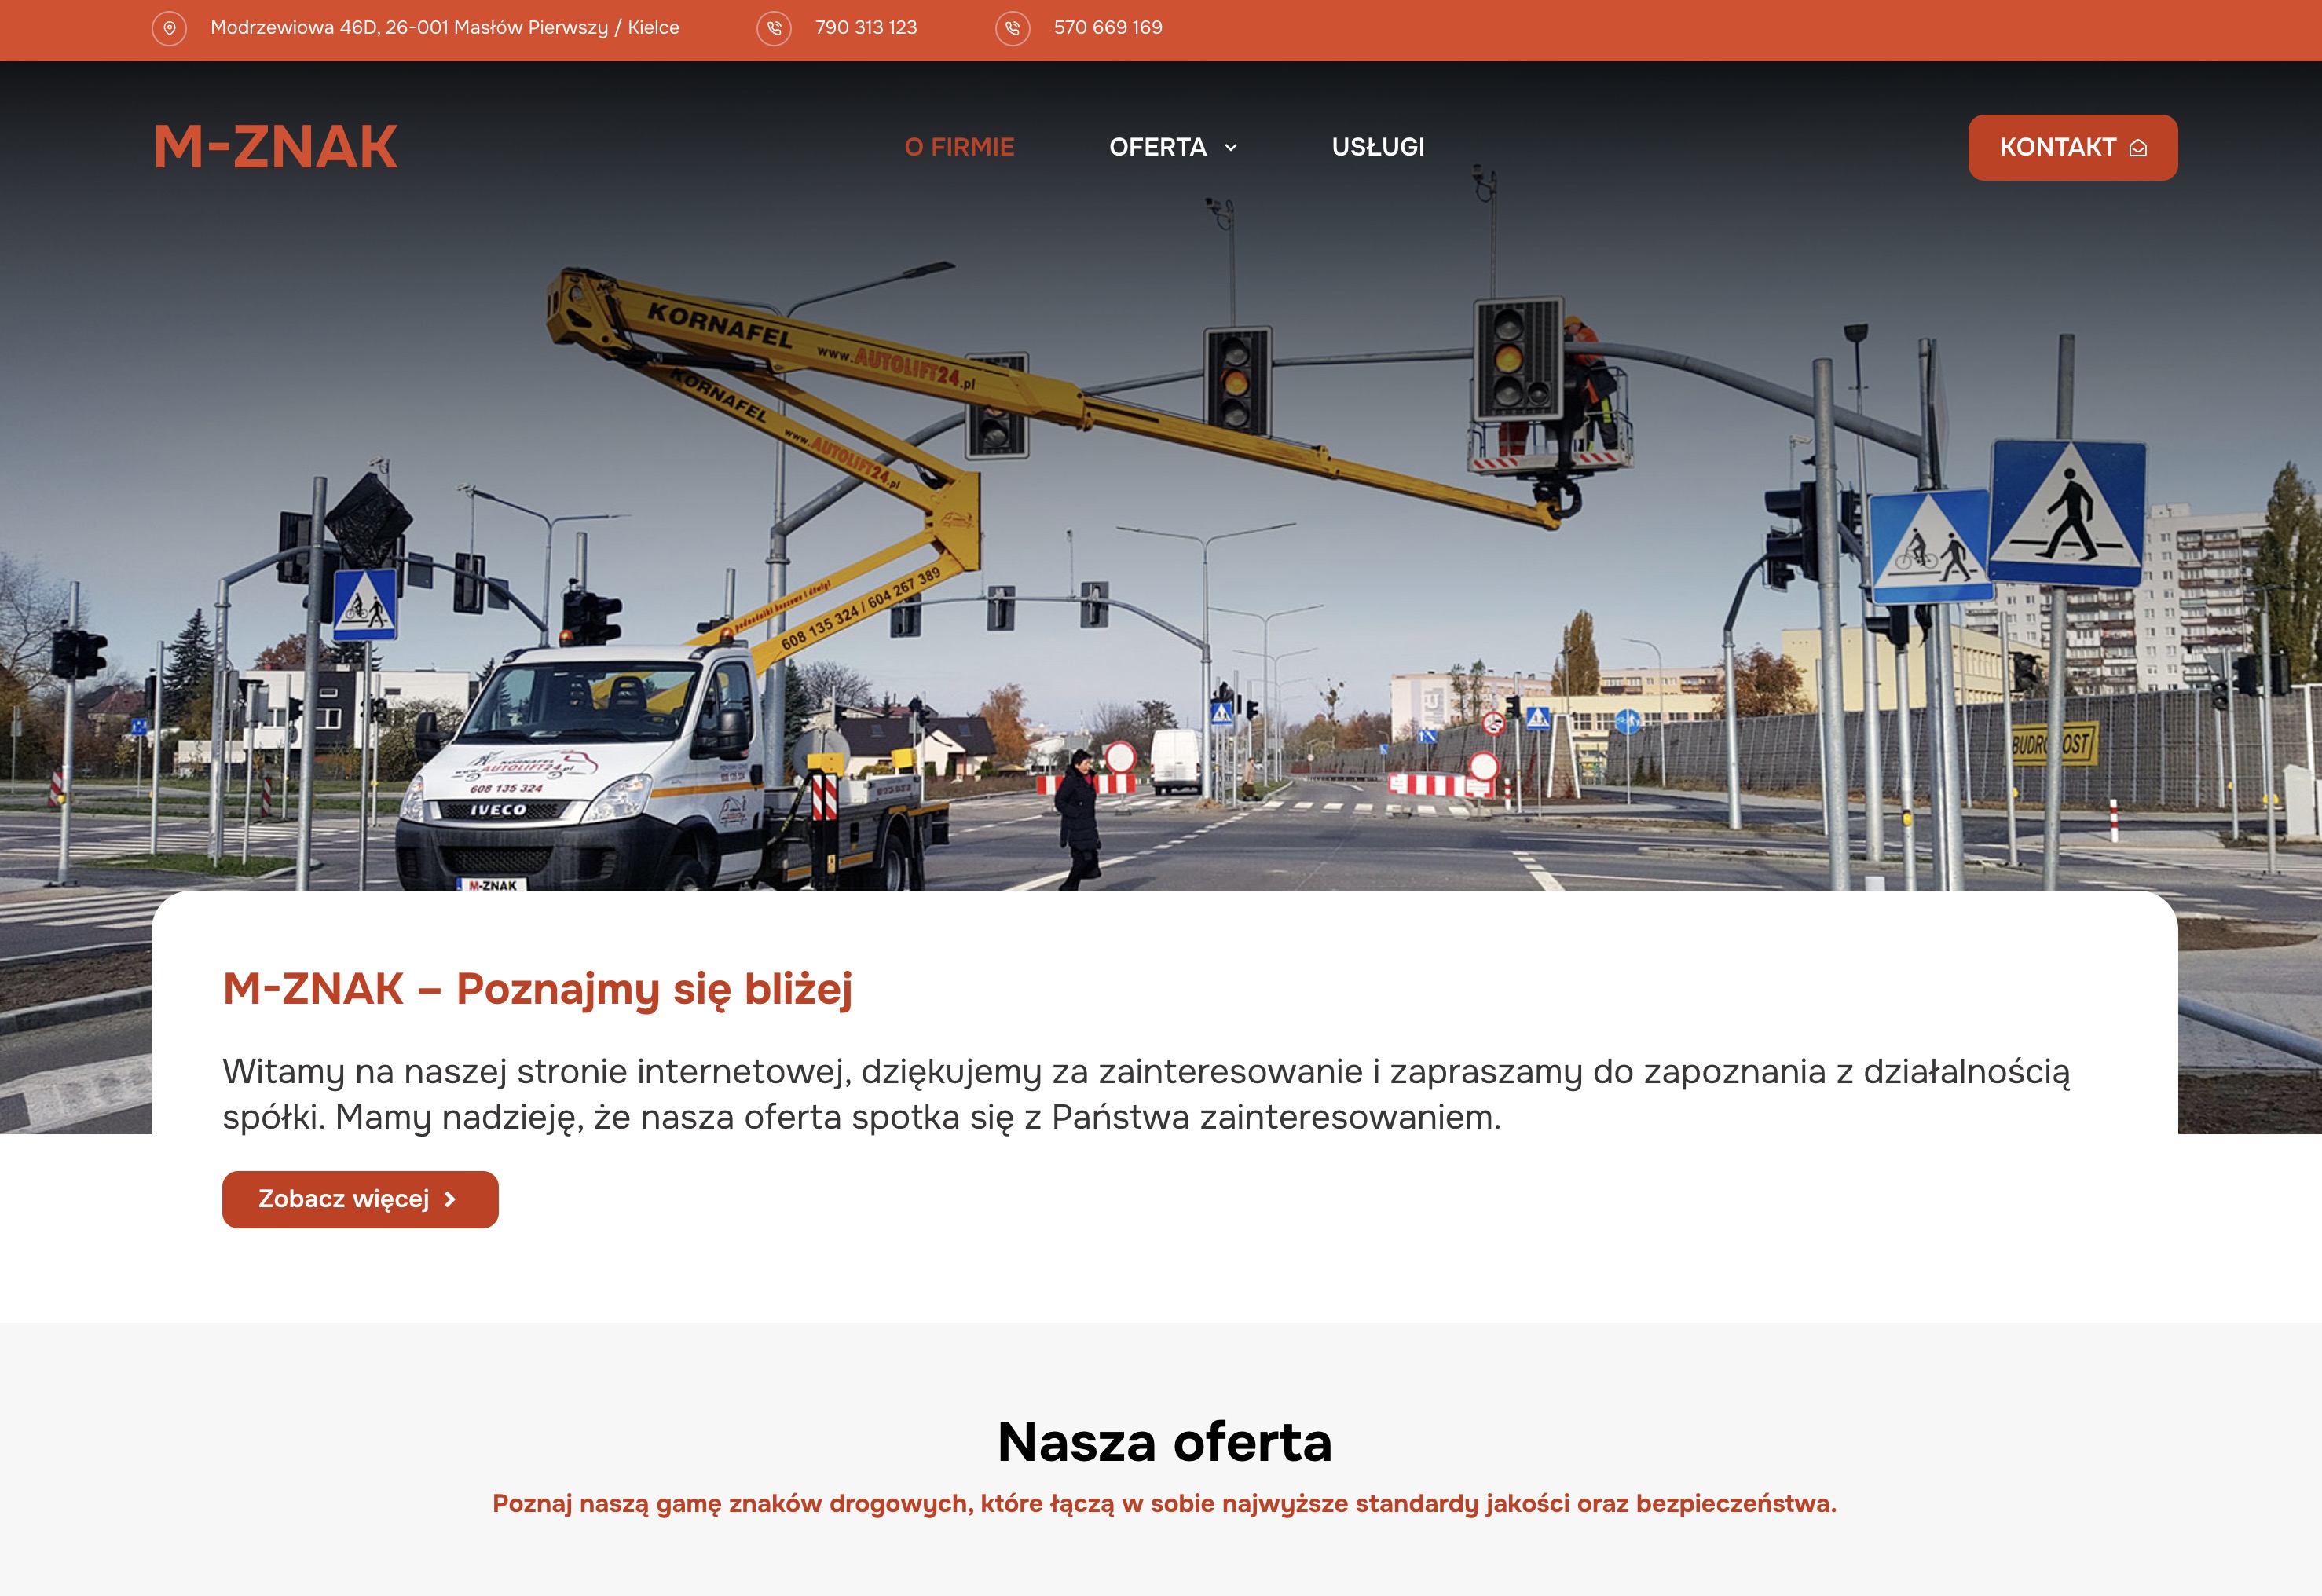Go to the O FIRMIE page
Image resolution: width=2322 pixels, height=1596 pixels.
coord(959,147)
